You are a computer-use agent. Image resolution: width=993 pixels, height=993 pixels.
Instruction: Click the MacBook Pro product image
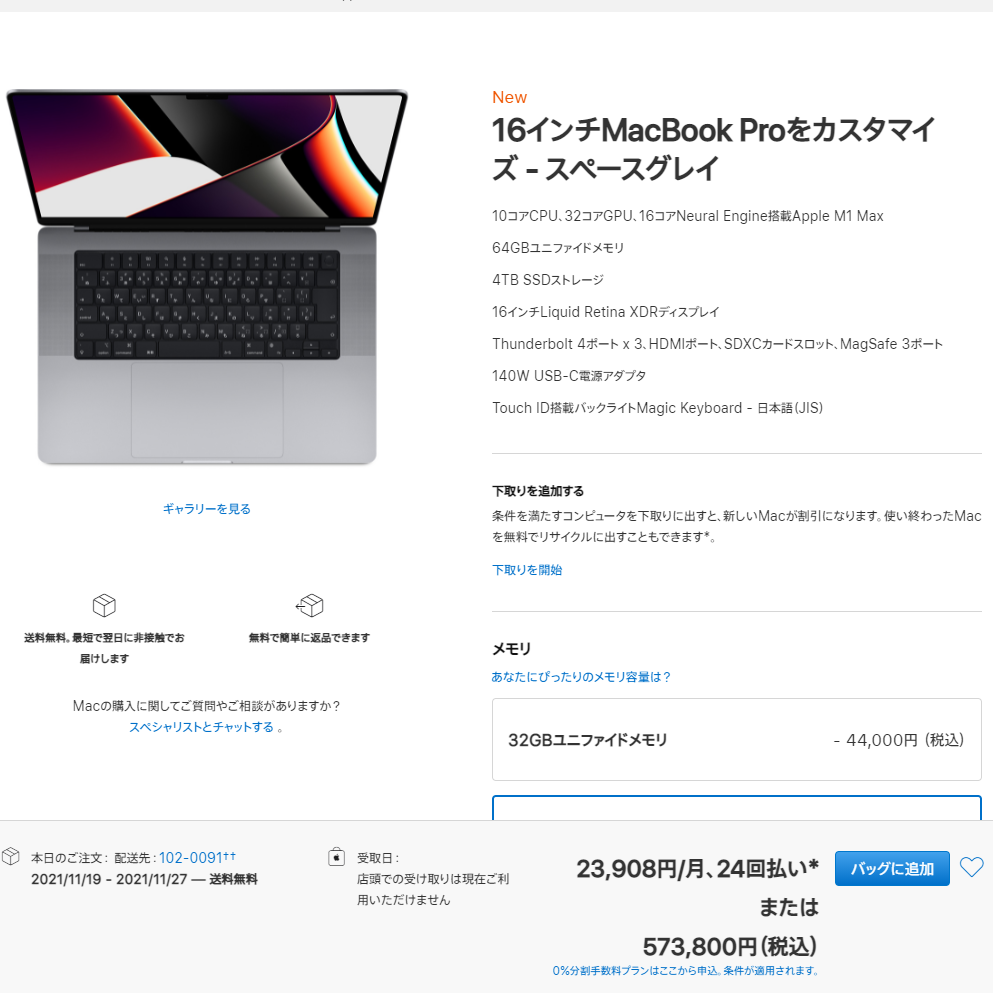[x=206, y=277]
